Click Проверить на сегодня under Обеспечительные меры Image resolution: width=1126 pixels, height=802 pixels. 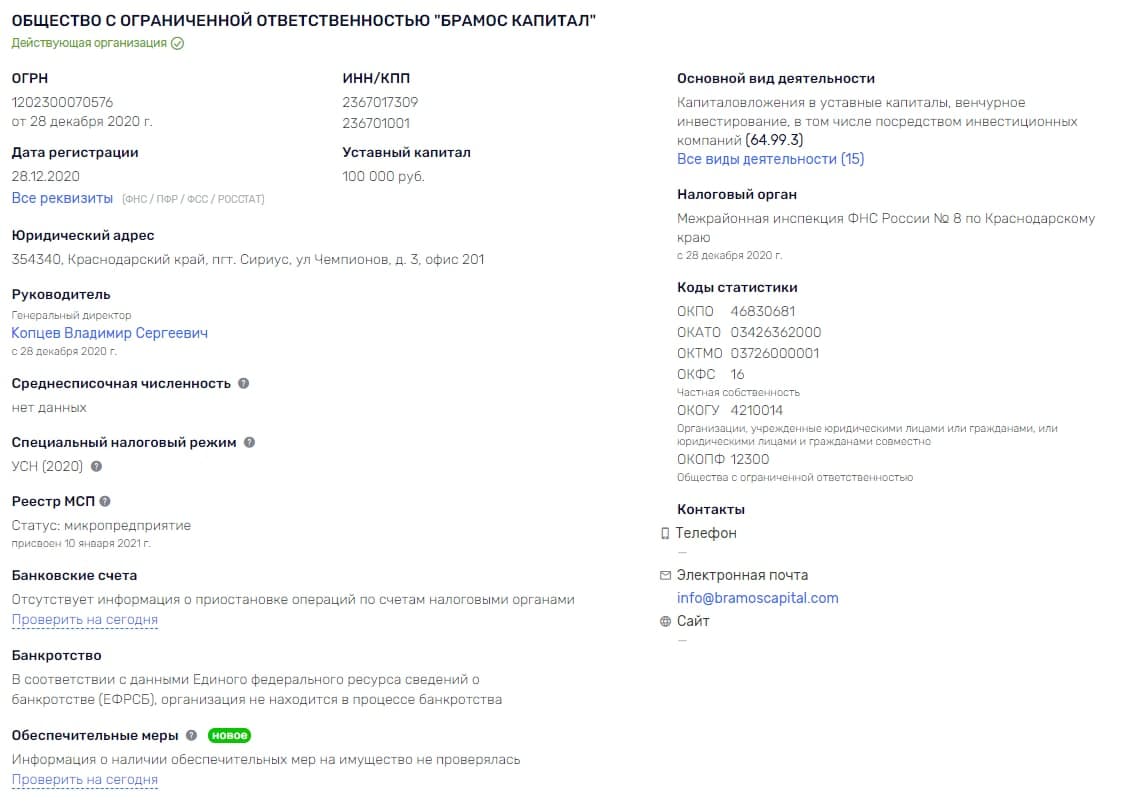click(85, 780)
